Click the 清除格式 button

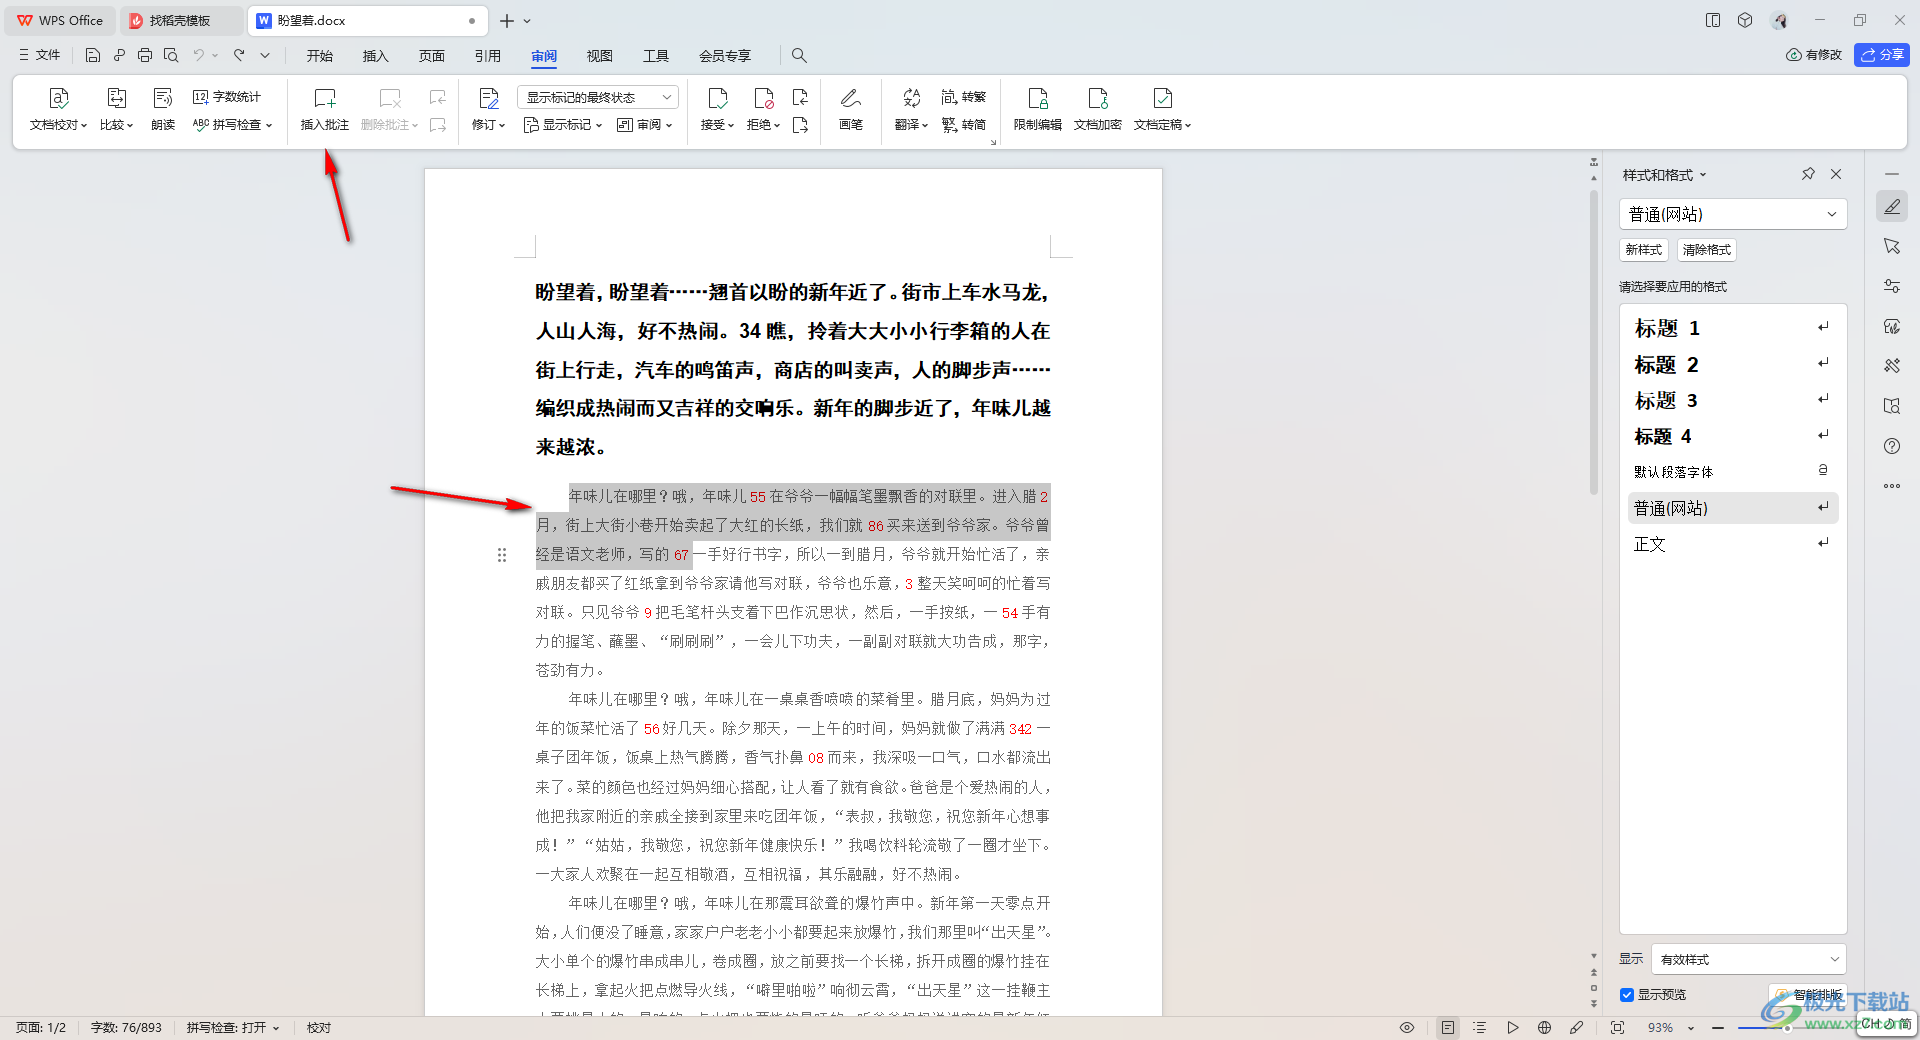tap(1707, 250)
